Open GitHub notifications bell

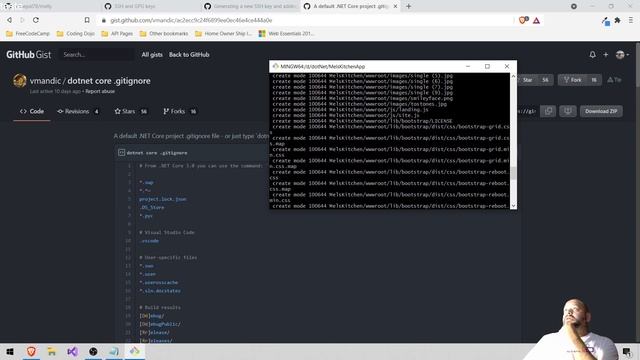pos(592,54)
